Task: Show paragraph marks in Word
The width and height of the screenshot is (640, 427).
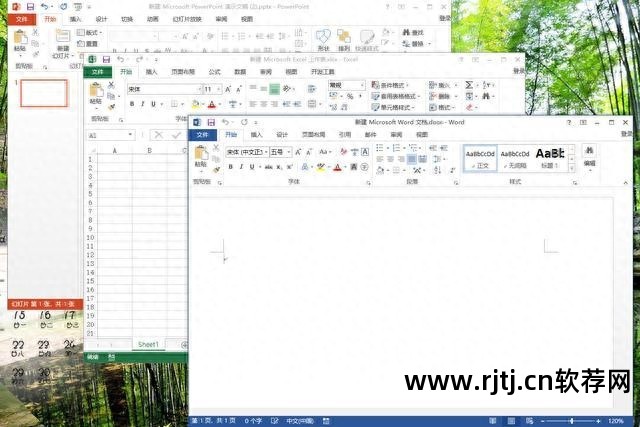Action: (x=453, y=169)
